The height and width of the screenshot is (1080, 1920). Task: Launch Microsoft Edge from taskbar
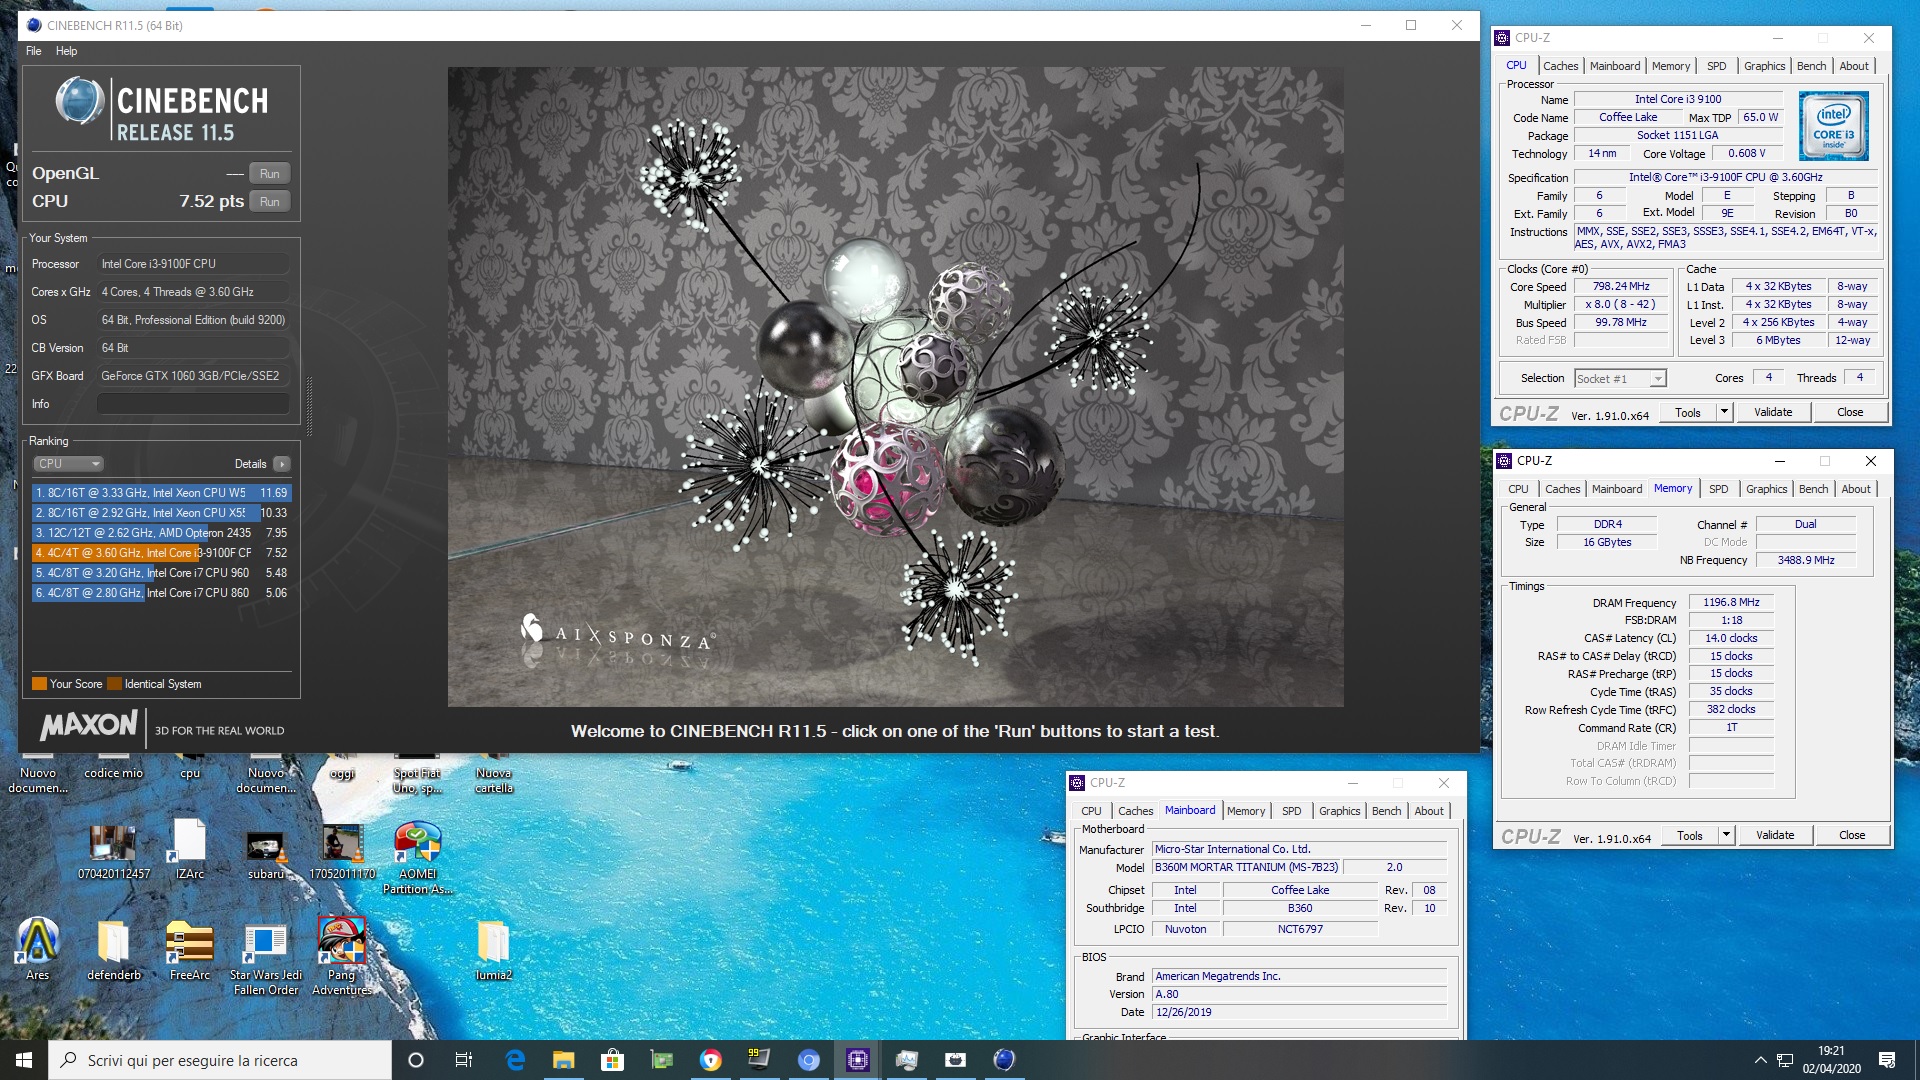click(515, 1060)
